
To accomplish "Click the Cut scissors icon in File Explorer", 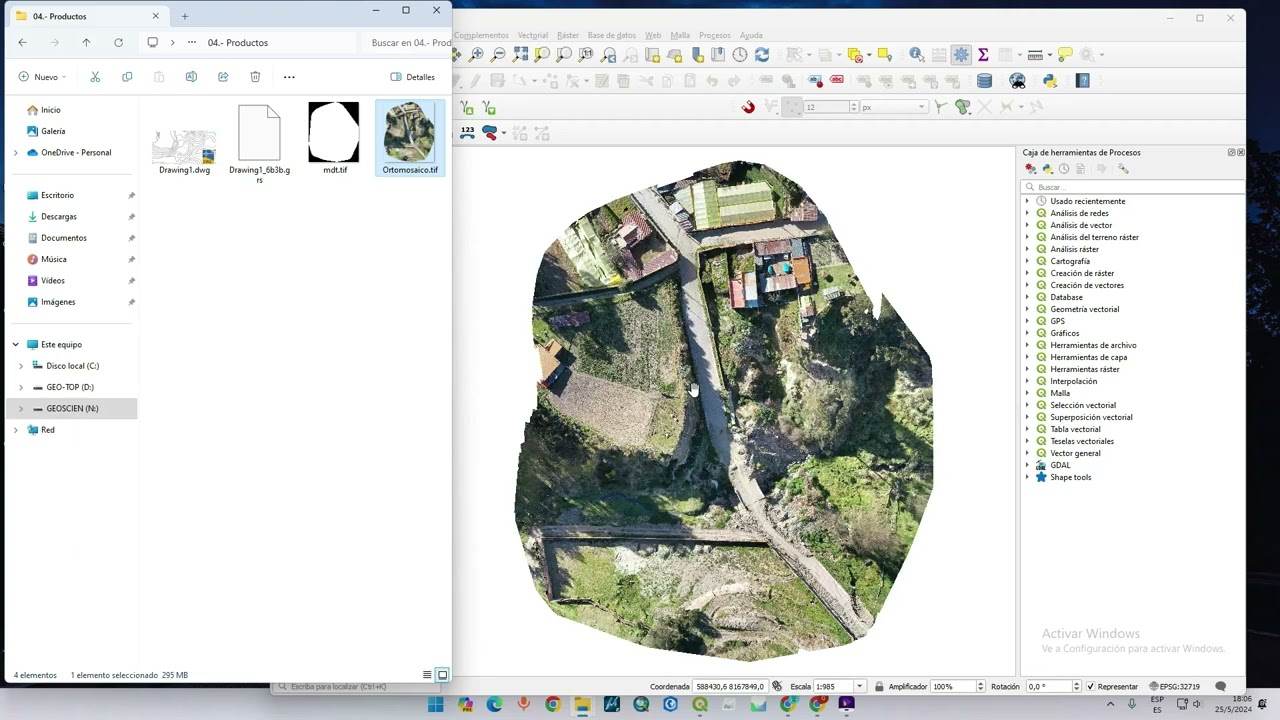I will pos(95,77).
